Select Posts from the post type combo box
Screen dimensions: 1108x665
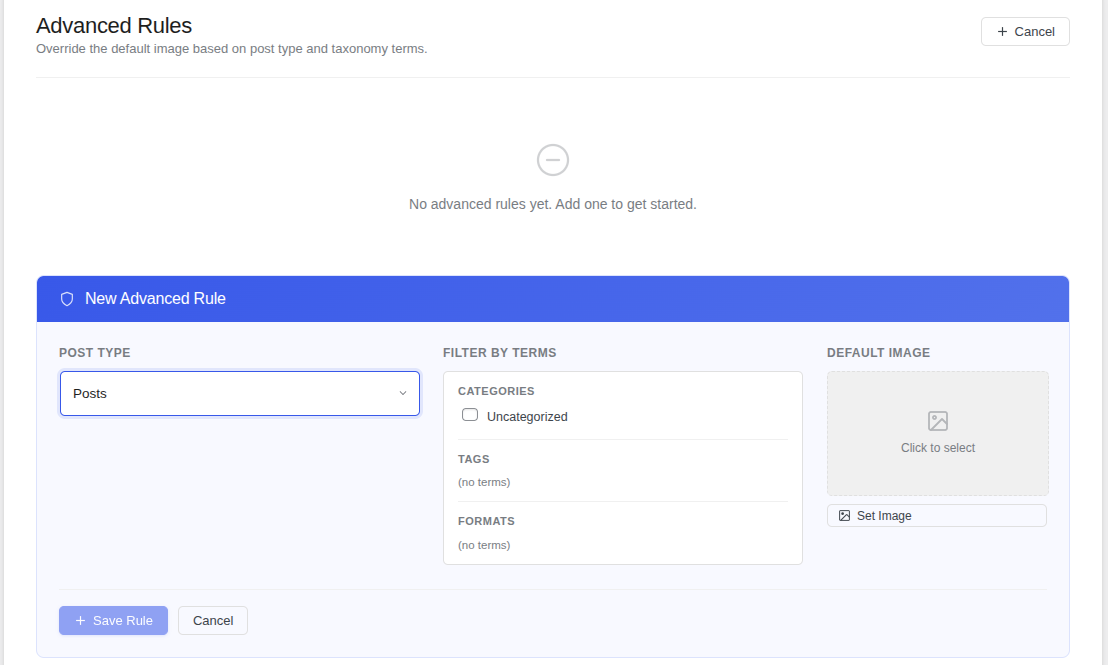pyautogui.click(x=239, y=393)
